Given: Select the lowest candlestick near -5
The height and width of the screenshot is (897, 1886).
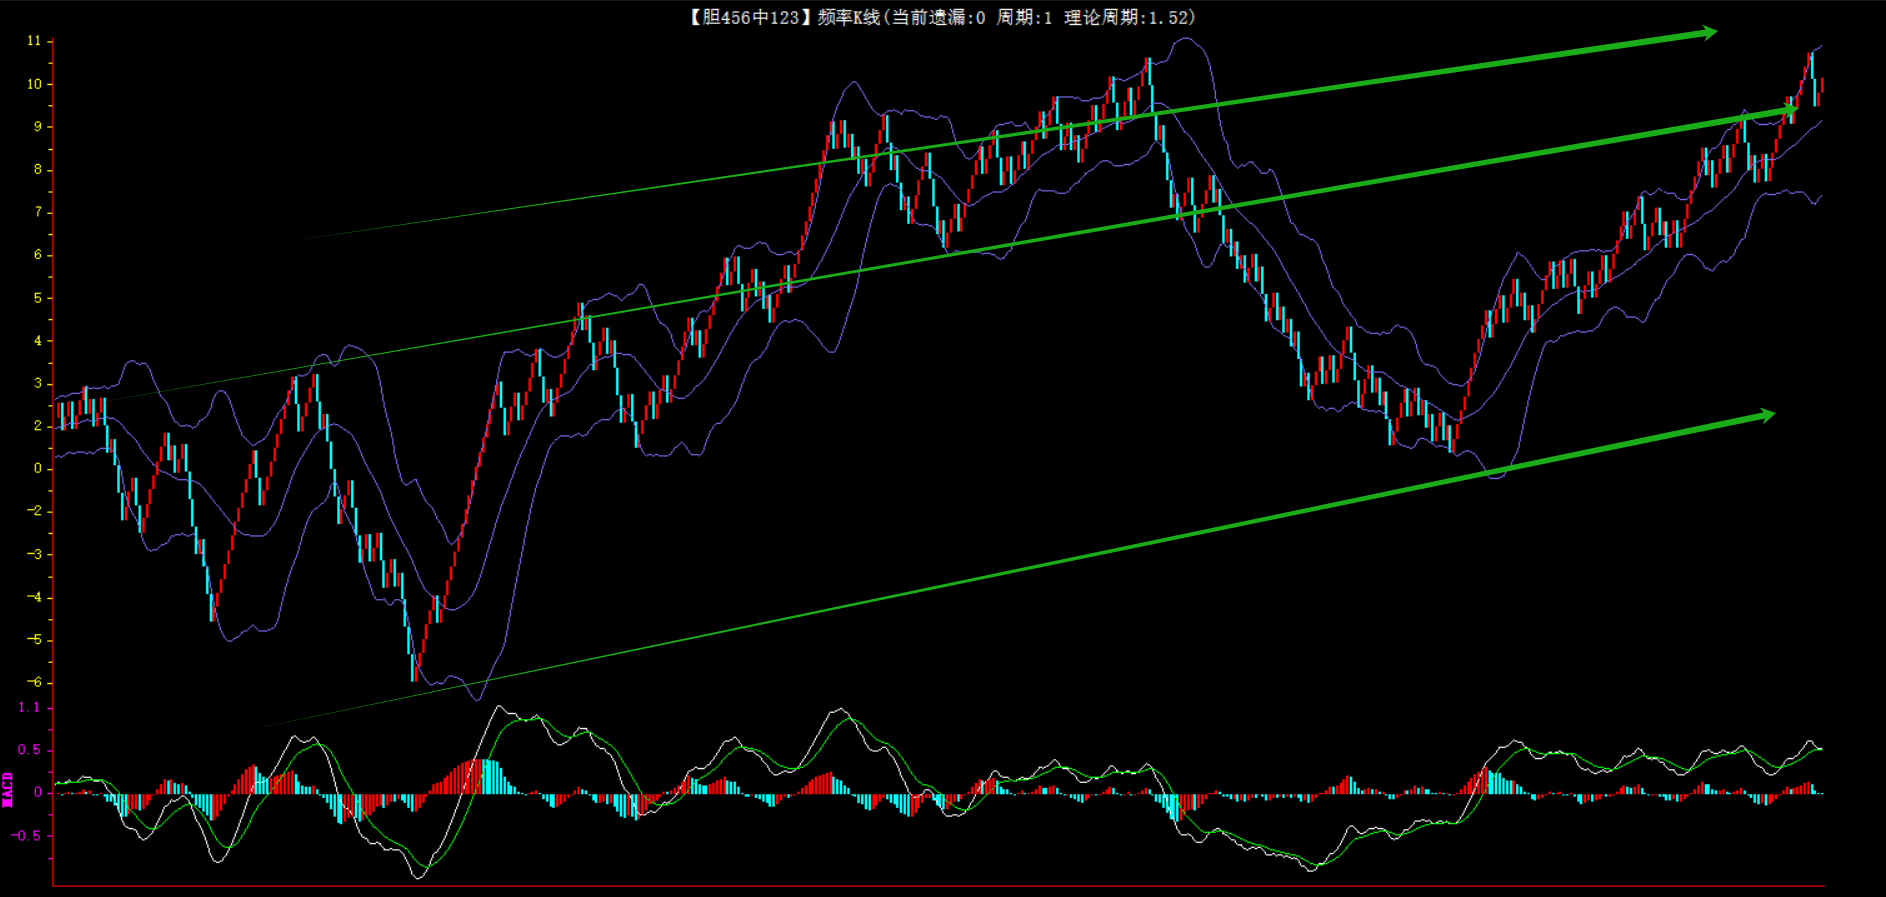Looking at the screenshot, I should [x=413, y=665].
